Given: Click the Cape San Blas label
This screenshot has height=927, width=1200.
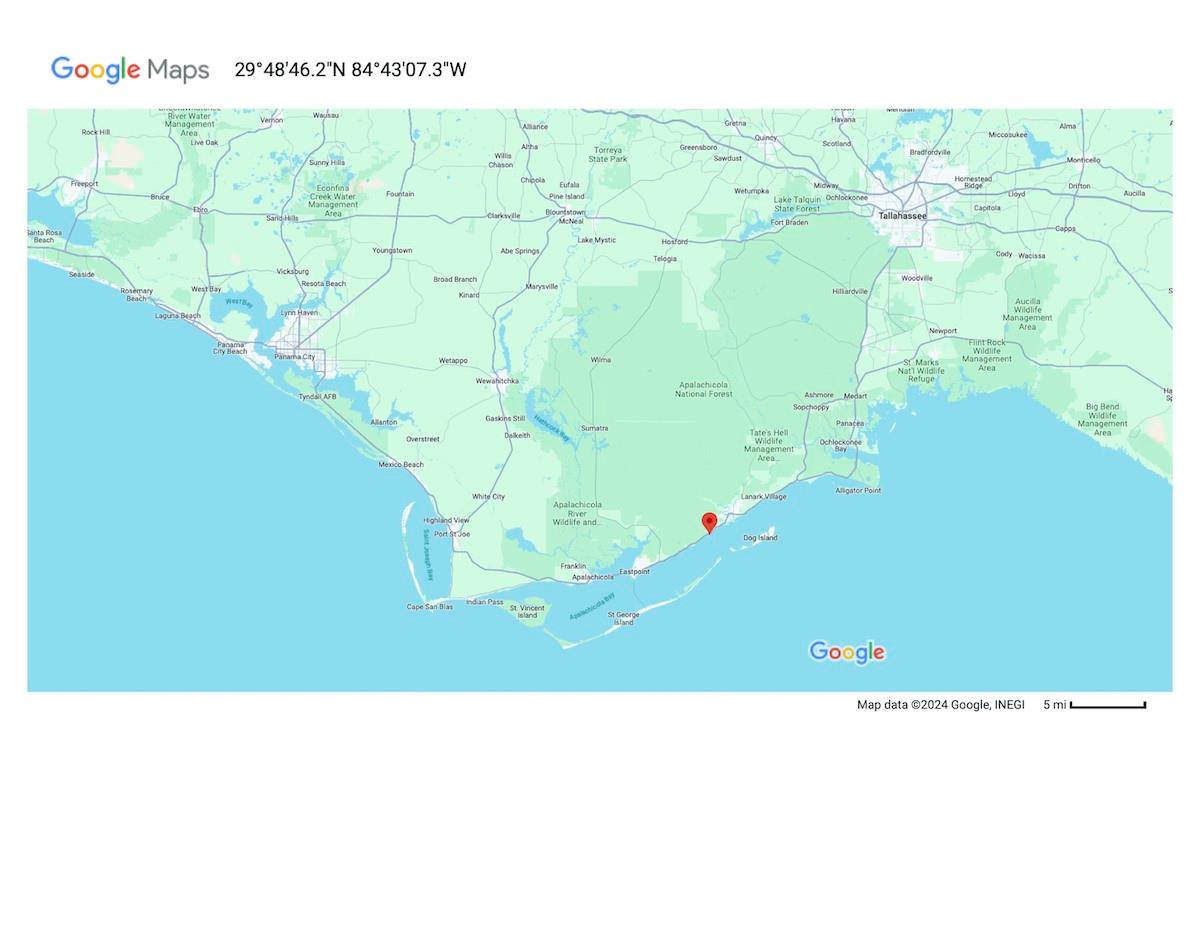Looking at the screenshot, I should point(428,607).
